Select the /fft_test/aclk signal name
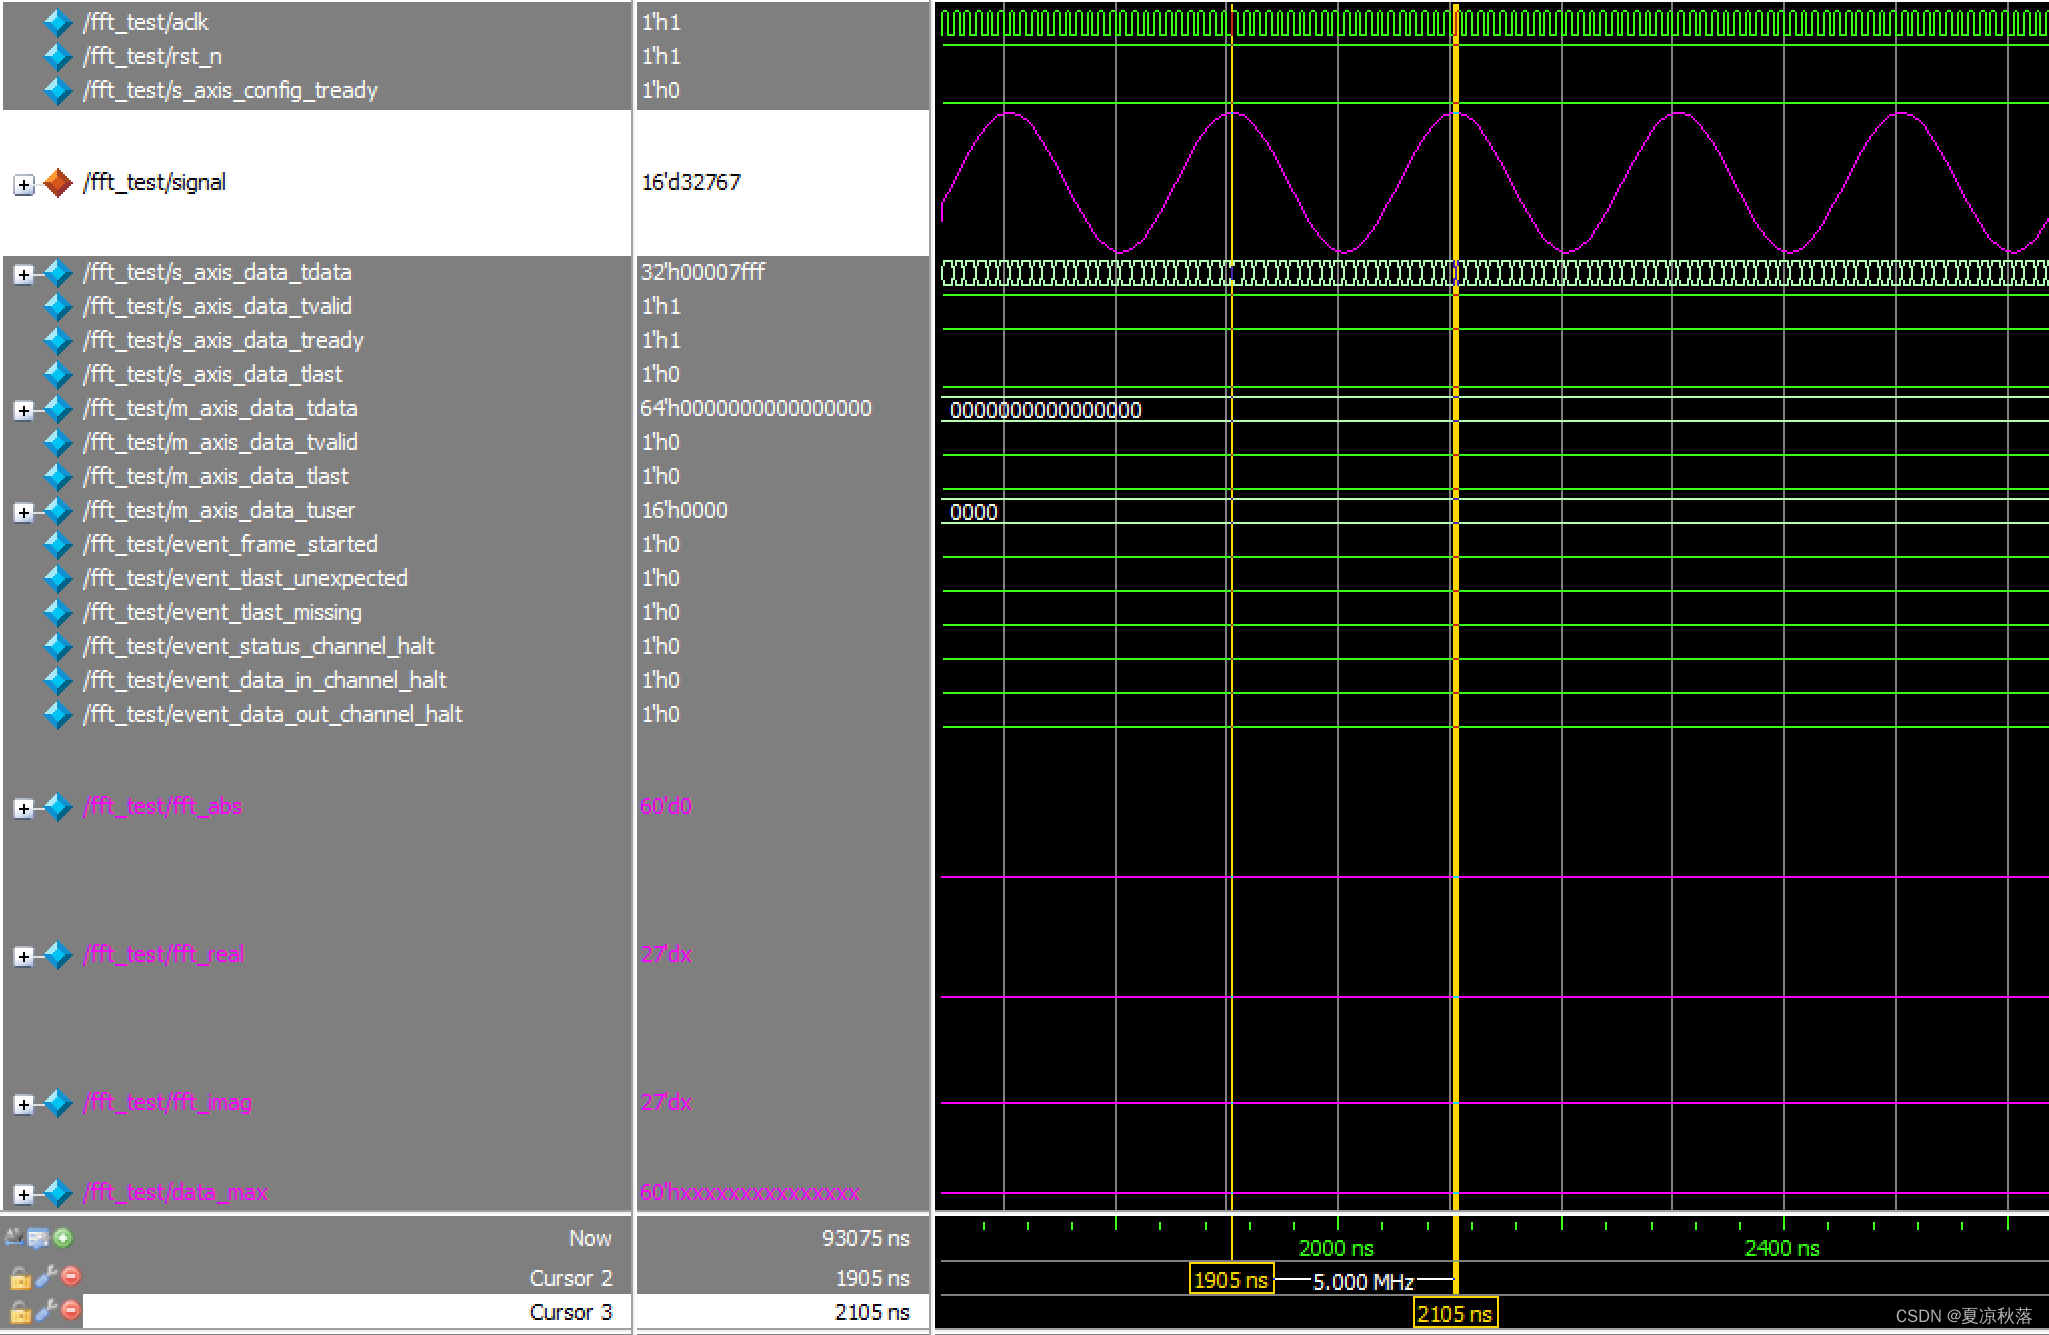This screenshot has width=2049, height=1335. pyautogui.click(x=146, y=22)
